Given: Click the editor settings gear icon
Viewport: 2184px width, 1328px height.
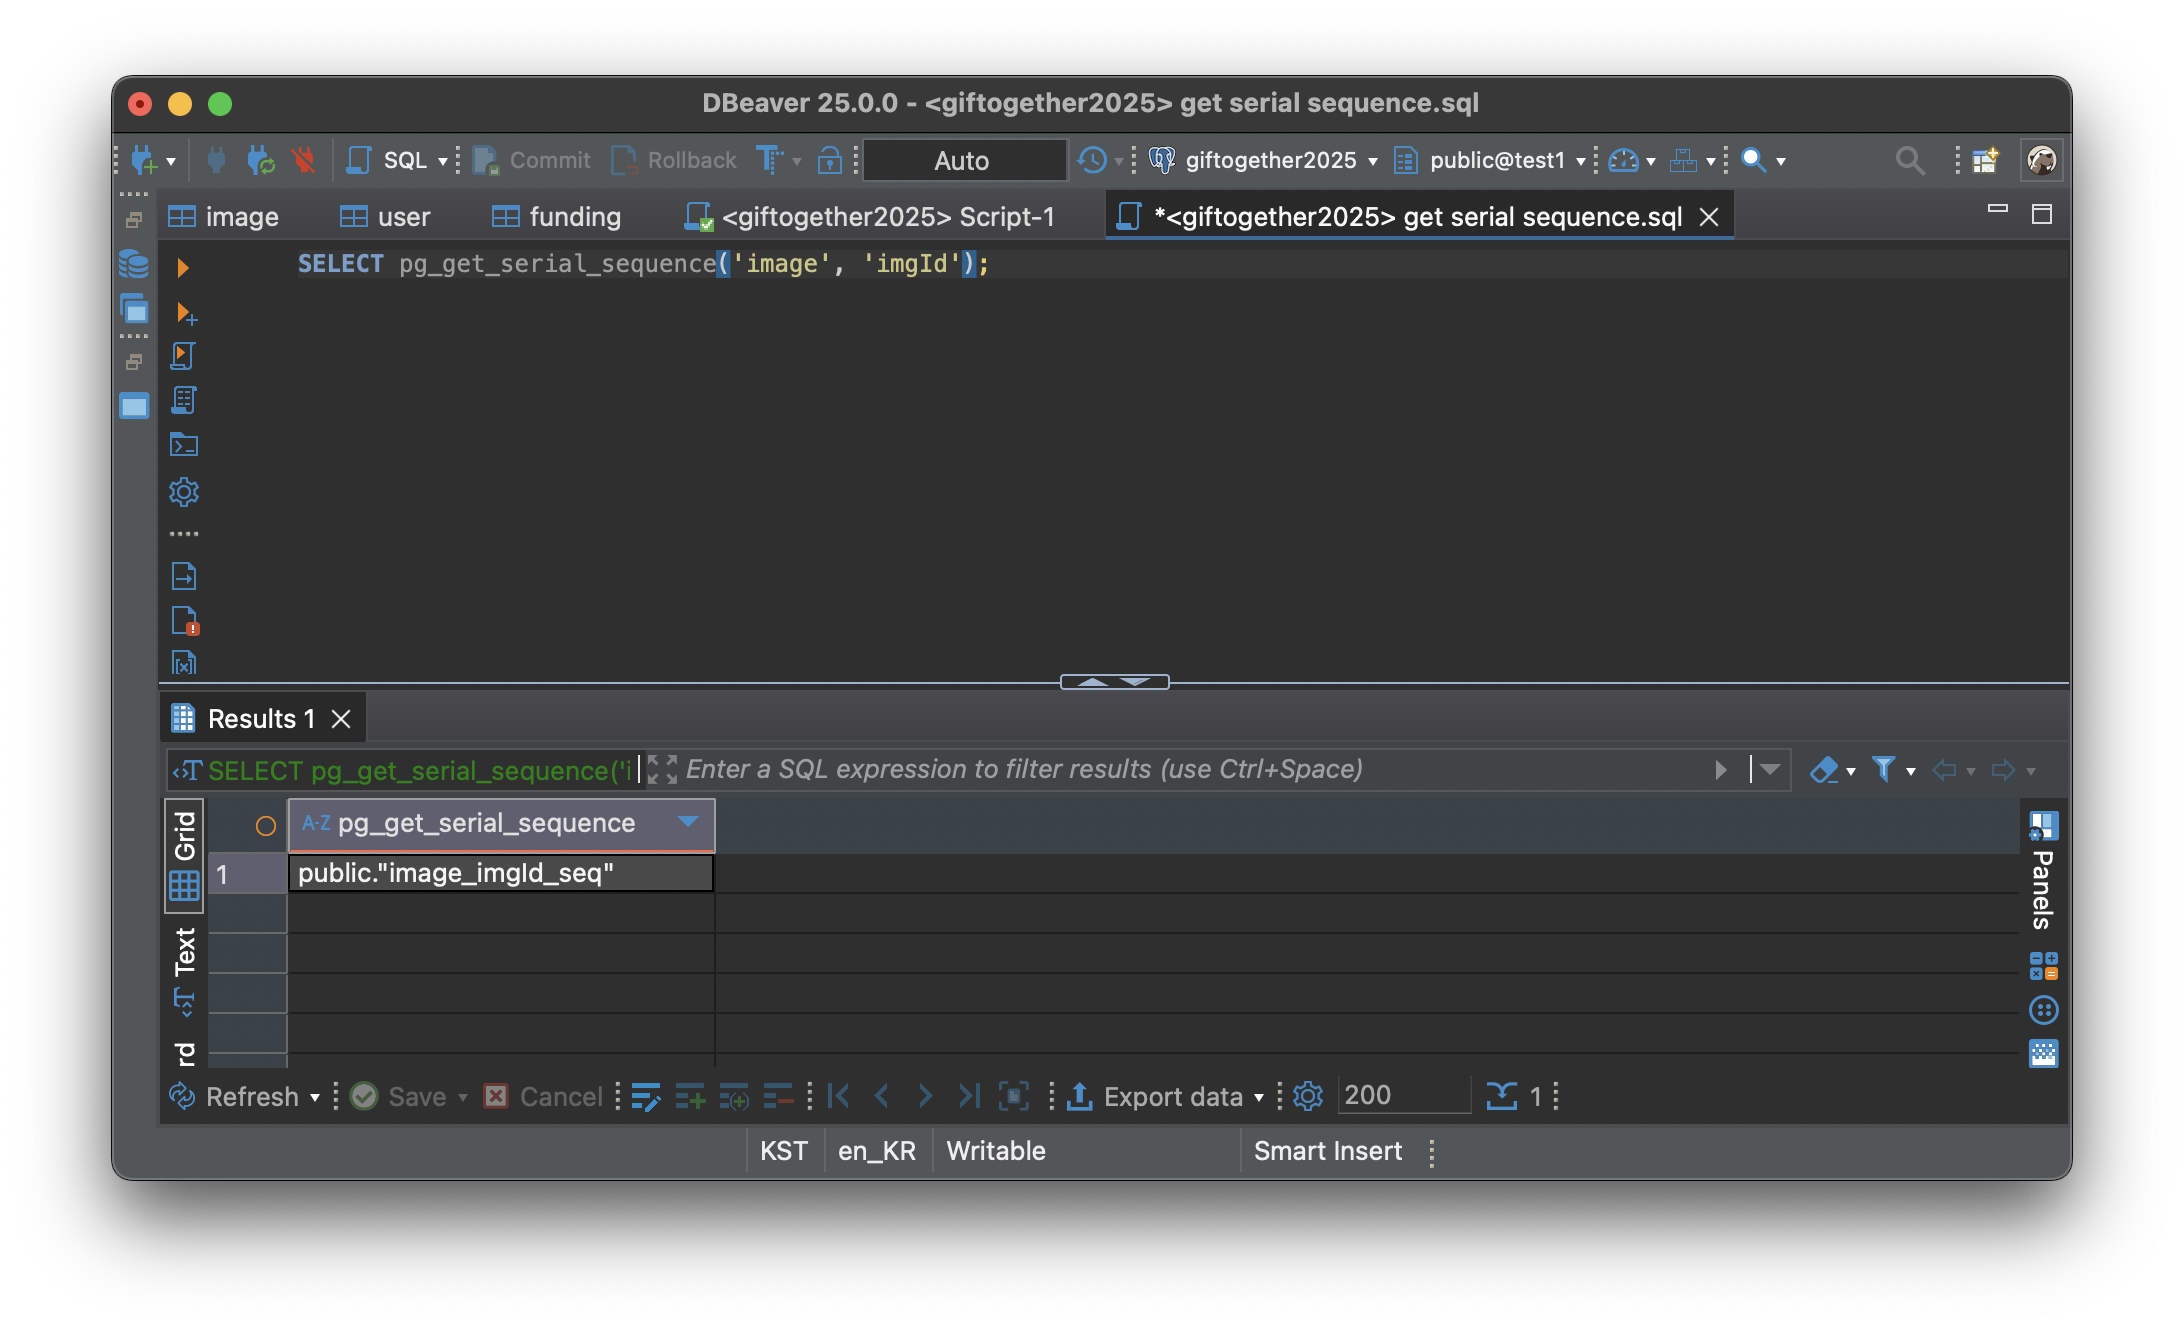Looking at the screenshot, I should pyautogui.click(x=184, y=492).
